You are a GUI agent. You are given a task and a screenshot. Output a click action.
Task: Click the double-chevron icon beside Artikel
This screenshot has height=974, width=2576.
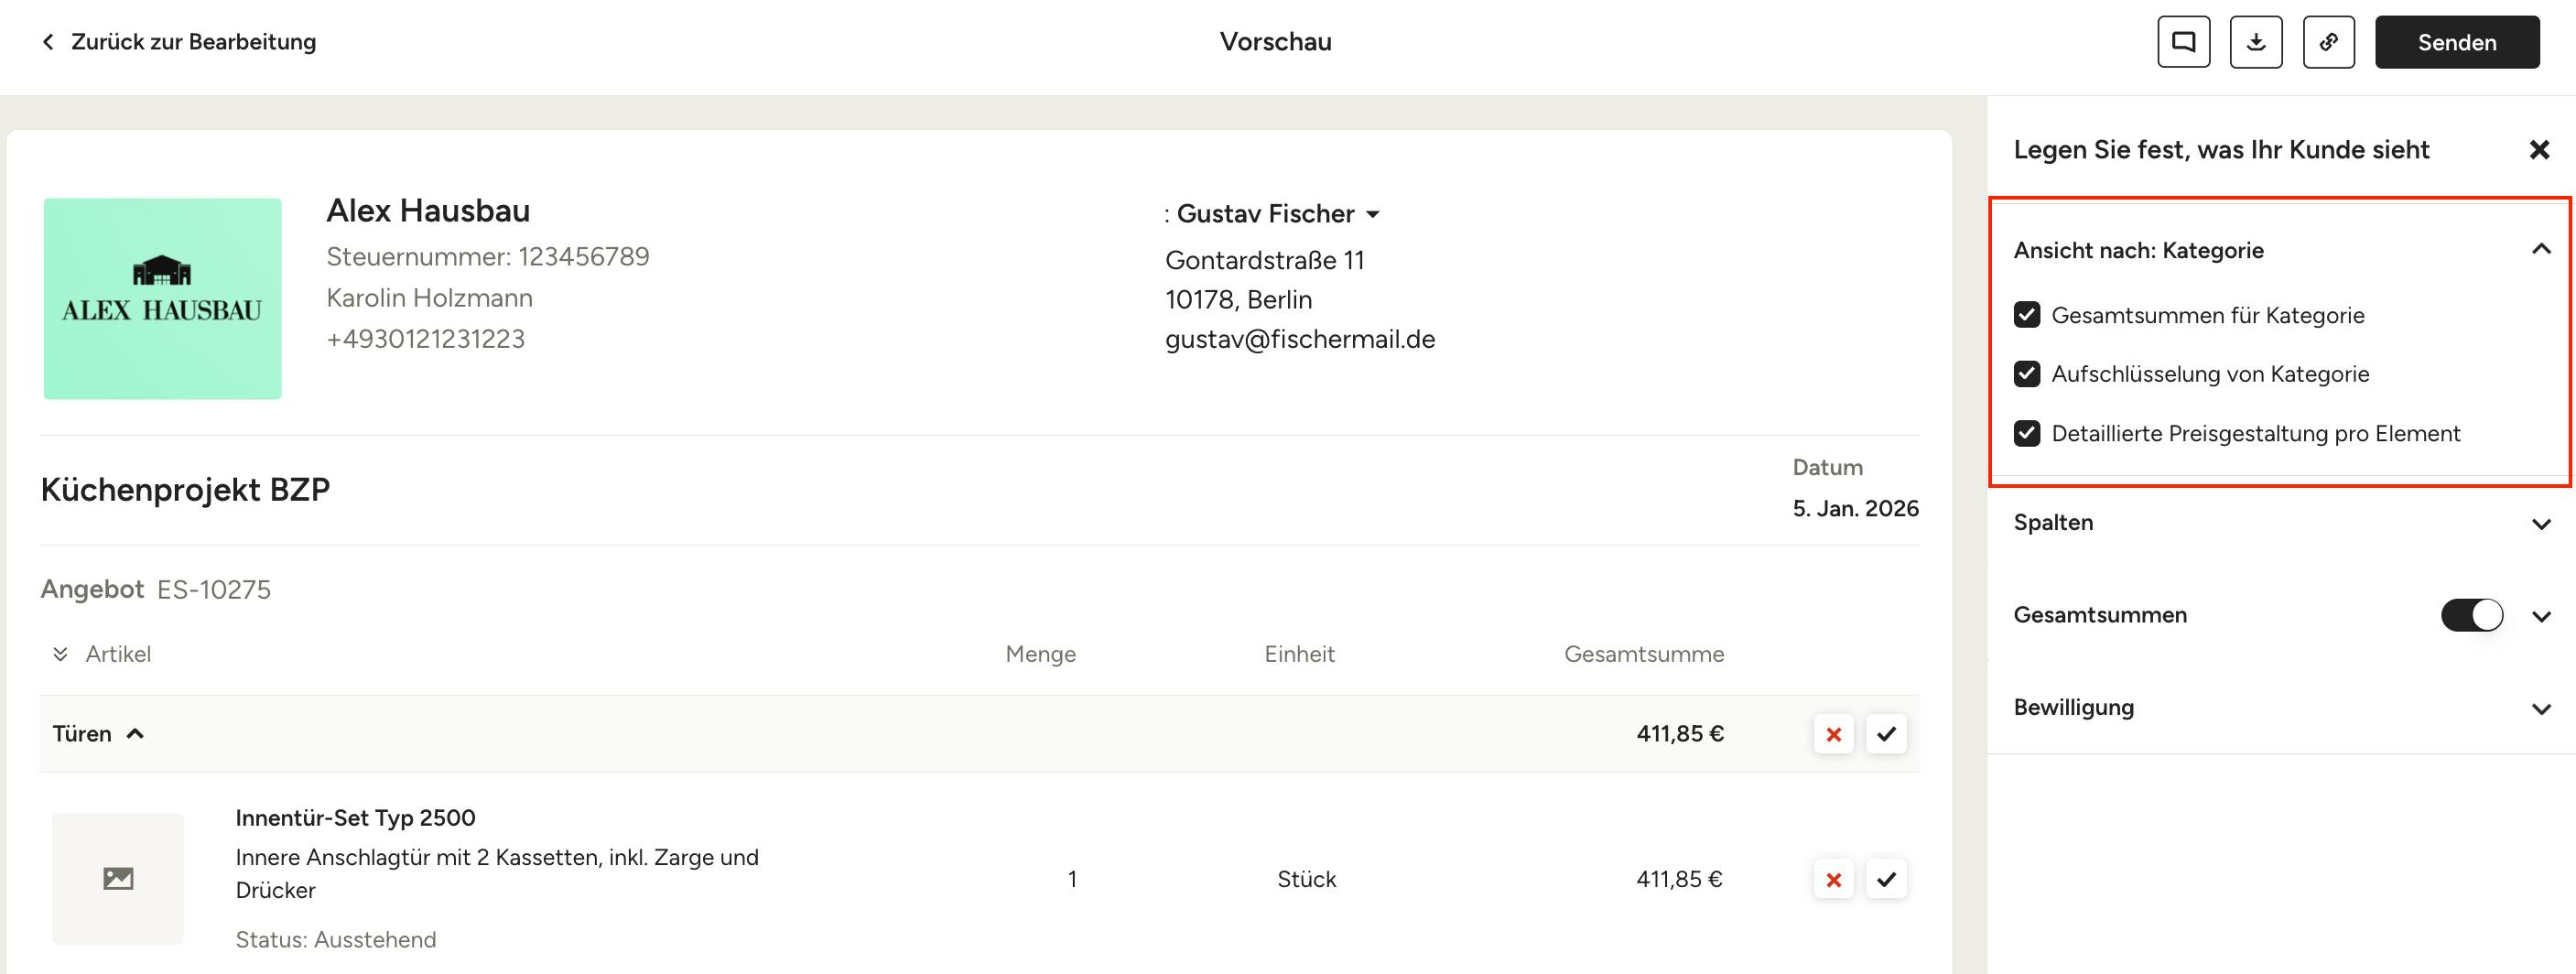click(60, 654)
